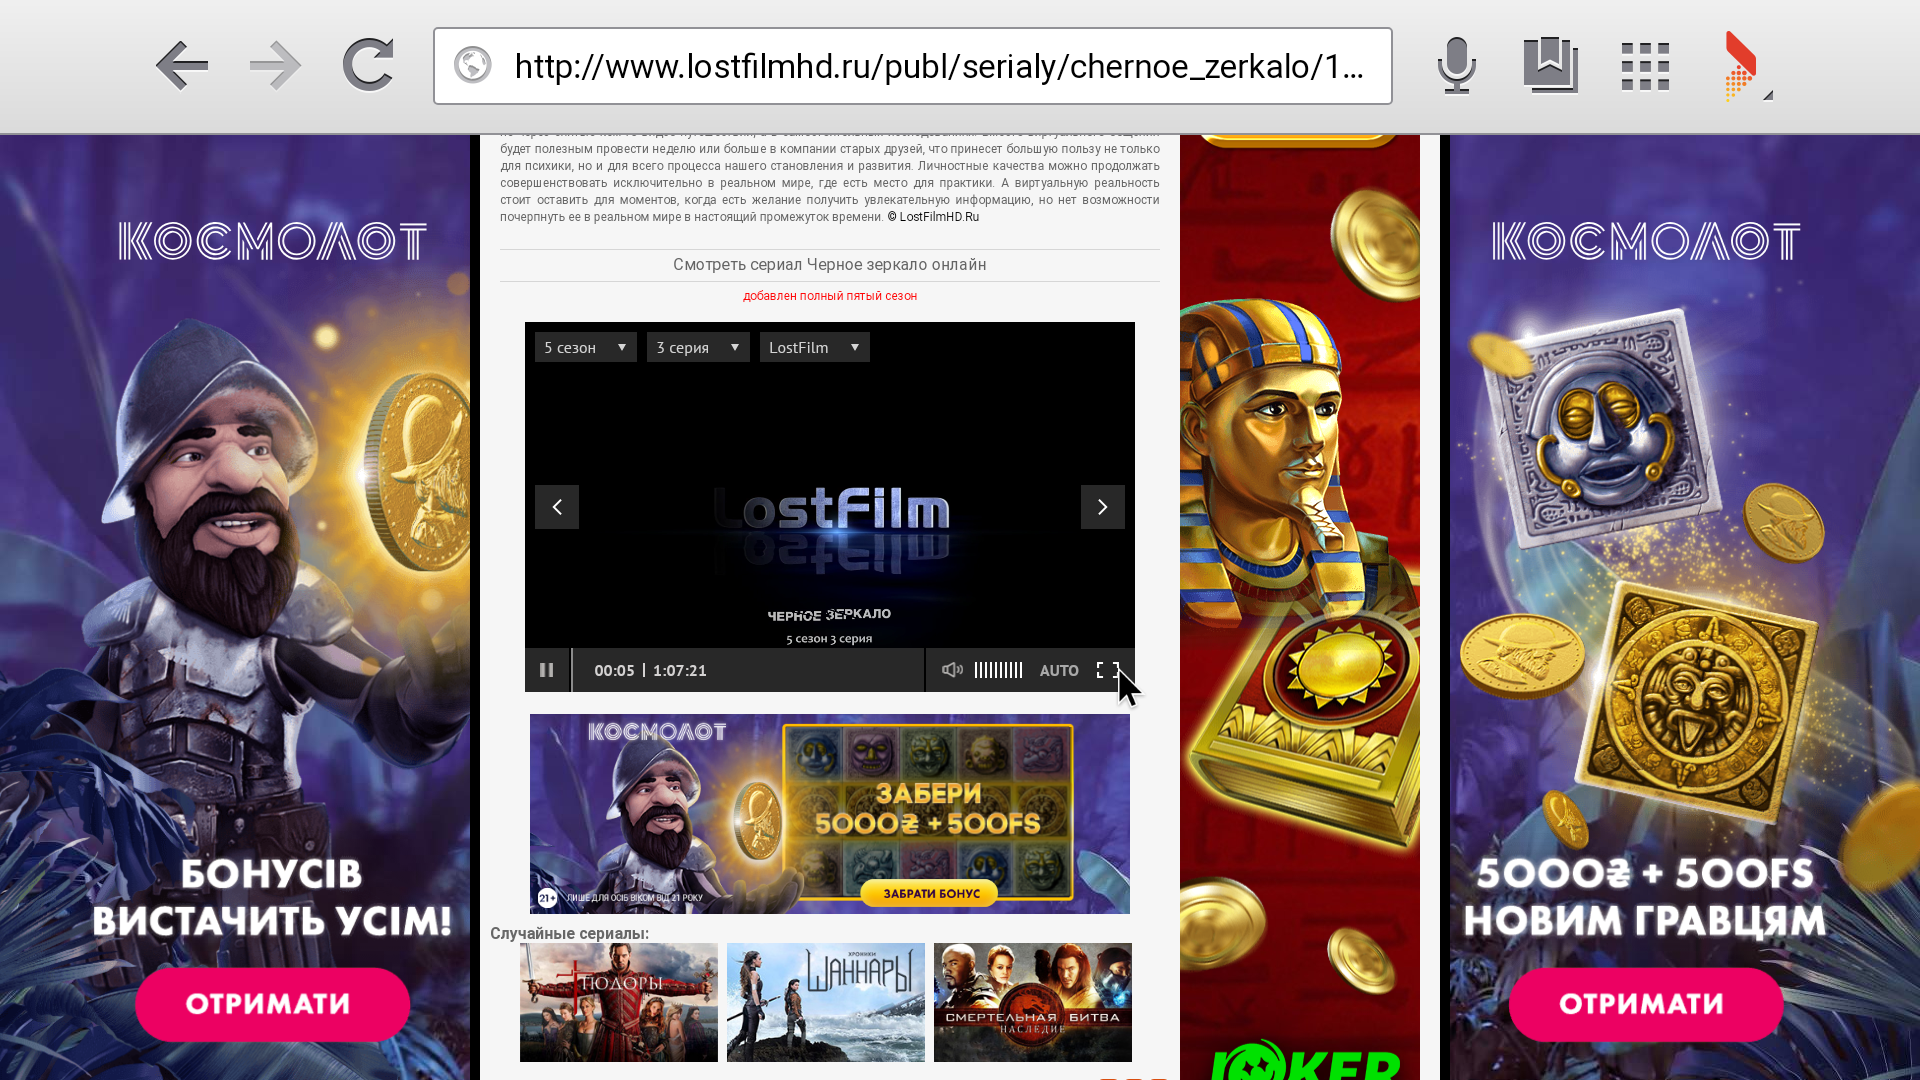Viewport: 1920px width, 1080px height.
Task: Go forward with the forward arrow
Action: (x=275, y=66)
